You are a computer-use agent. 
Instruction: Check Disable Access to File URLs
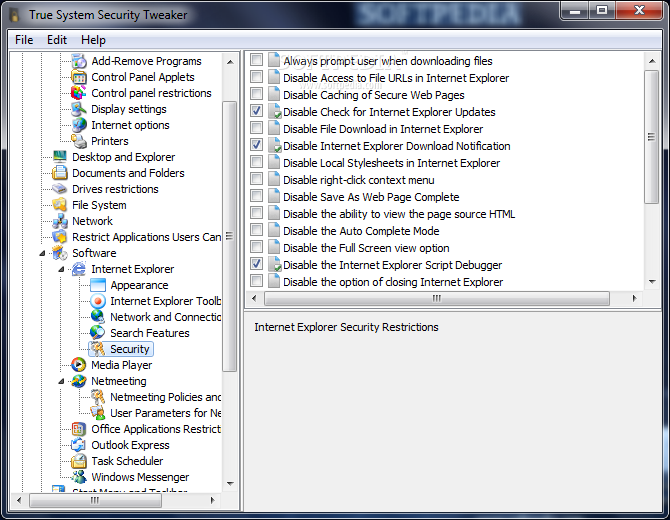click(256, 76)
